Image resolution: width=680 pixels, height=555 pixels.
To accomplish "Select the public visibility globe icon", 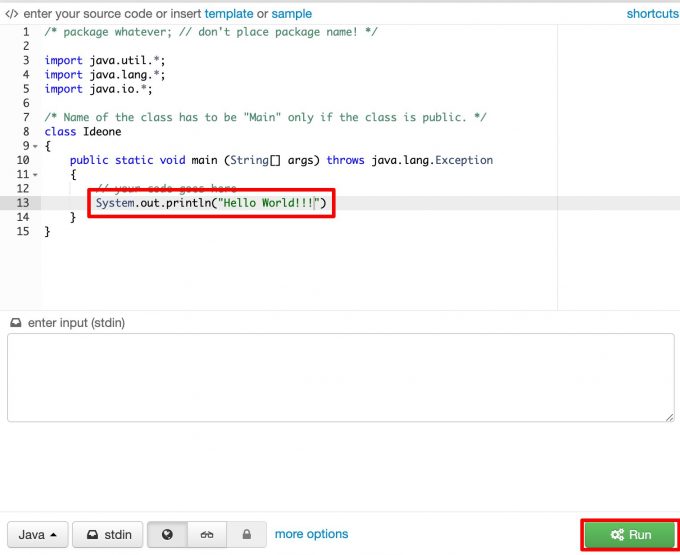I will [166, 535].
